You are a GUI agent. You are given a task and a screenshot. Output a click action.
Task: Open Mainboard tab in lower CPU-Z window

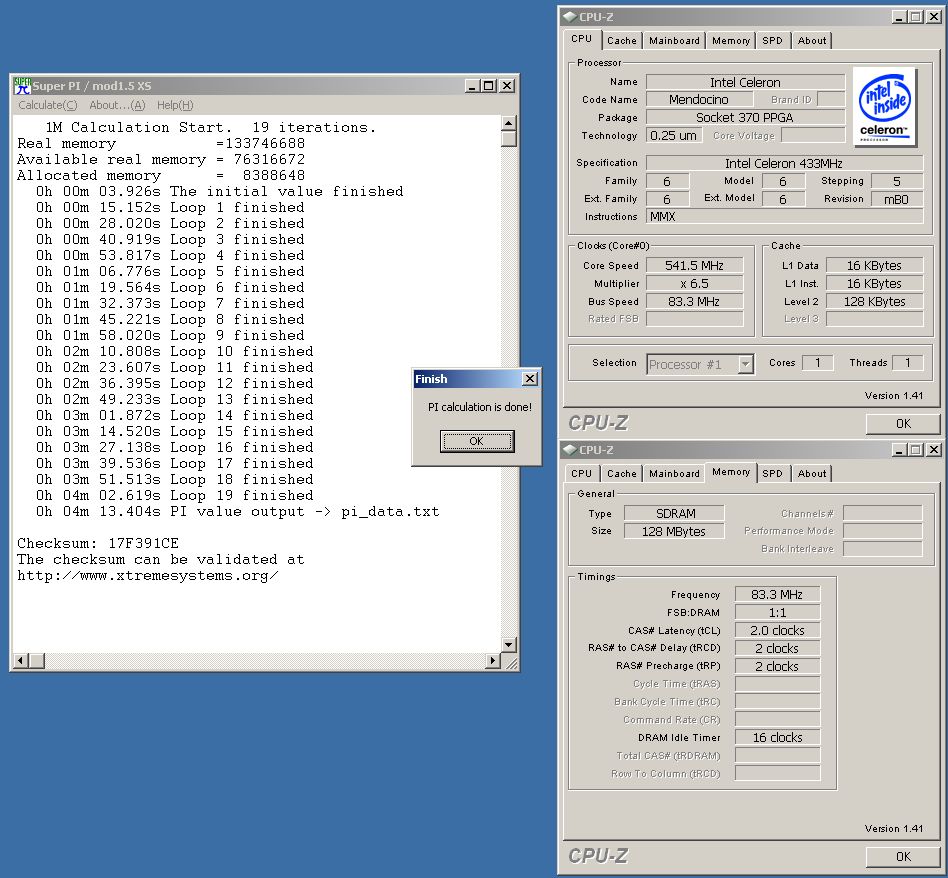click(674, 473)
